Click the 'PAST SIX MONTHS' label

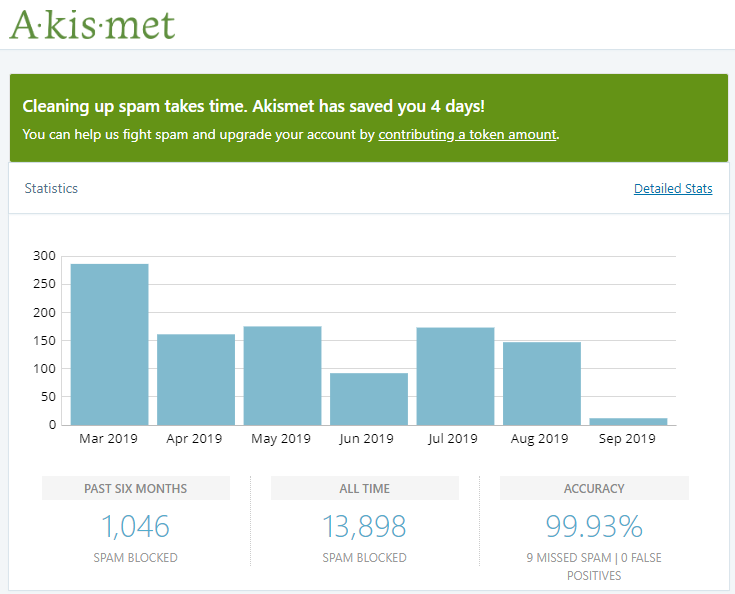click(135, 489)
